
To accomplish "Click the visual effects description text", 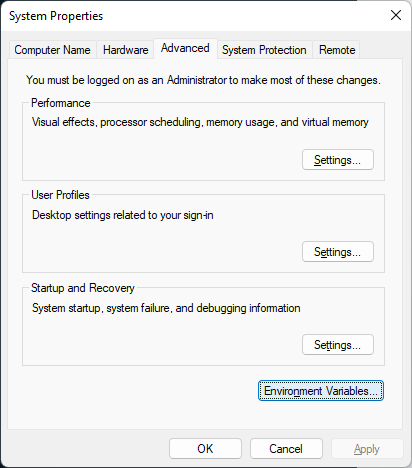I will point(200,122).
